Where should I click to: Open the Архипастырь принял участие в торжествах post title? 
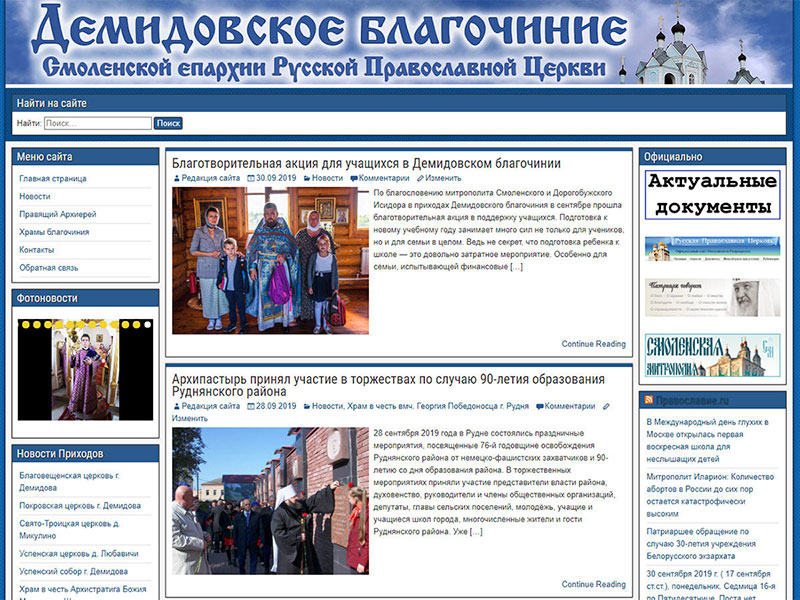click(388, 385)
